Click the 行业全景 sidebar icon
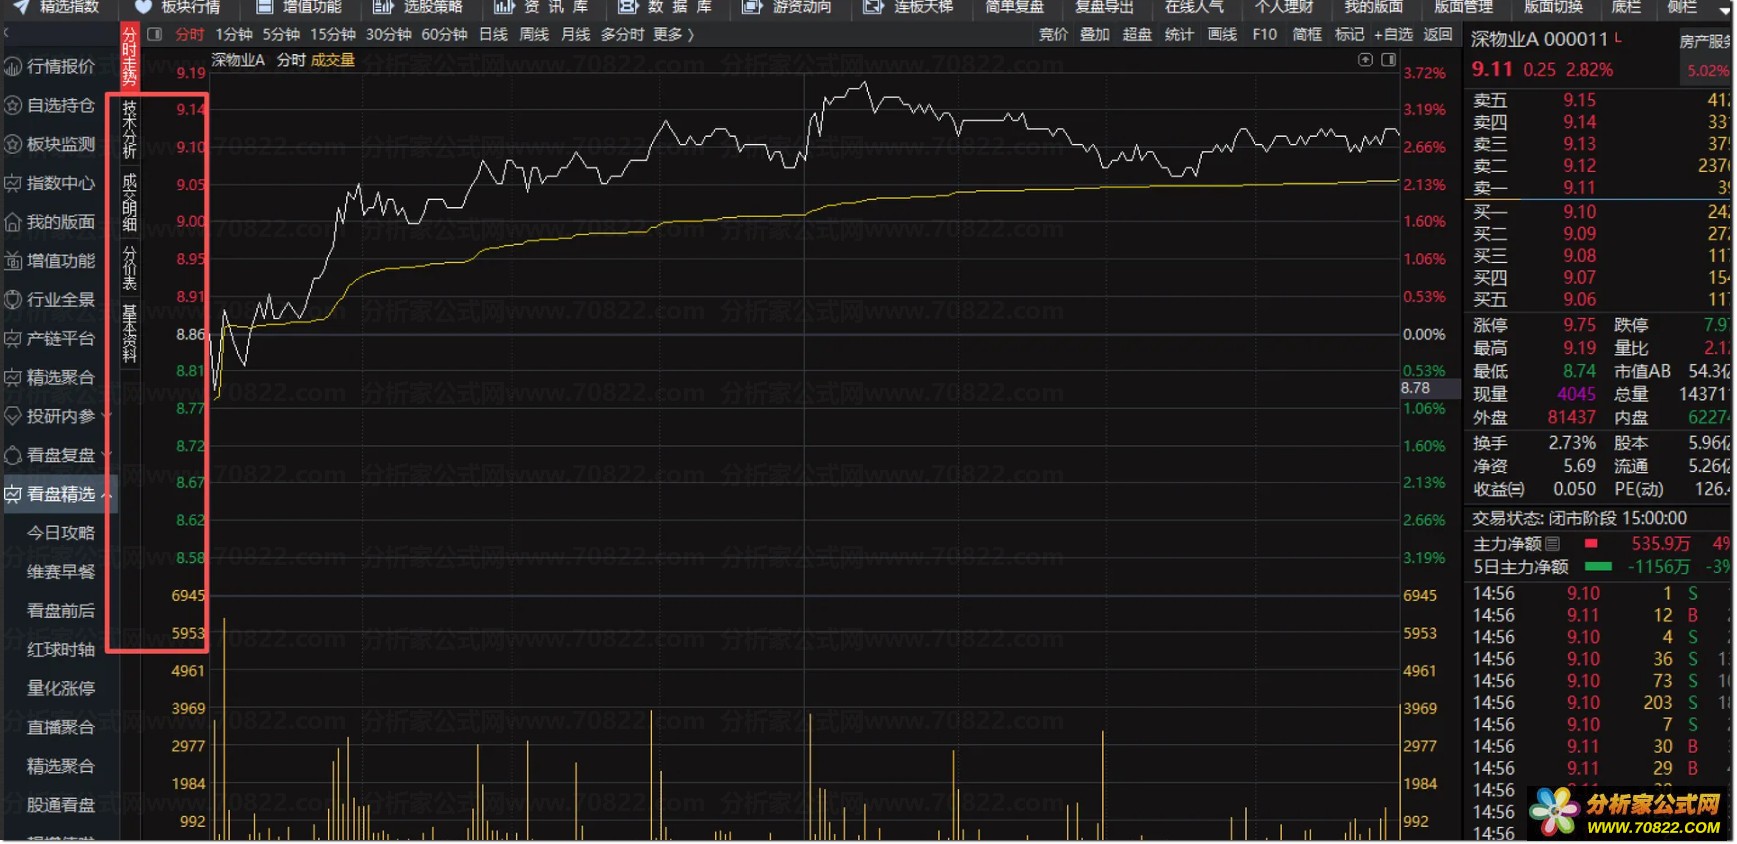Viewport: 1737px width, 844px height. 13,300
